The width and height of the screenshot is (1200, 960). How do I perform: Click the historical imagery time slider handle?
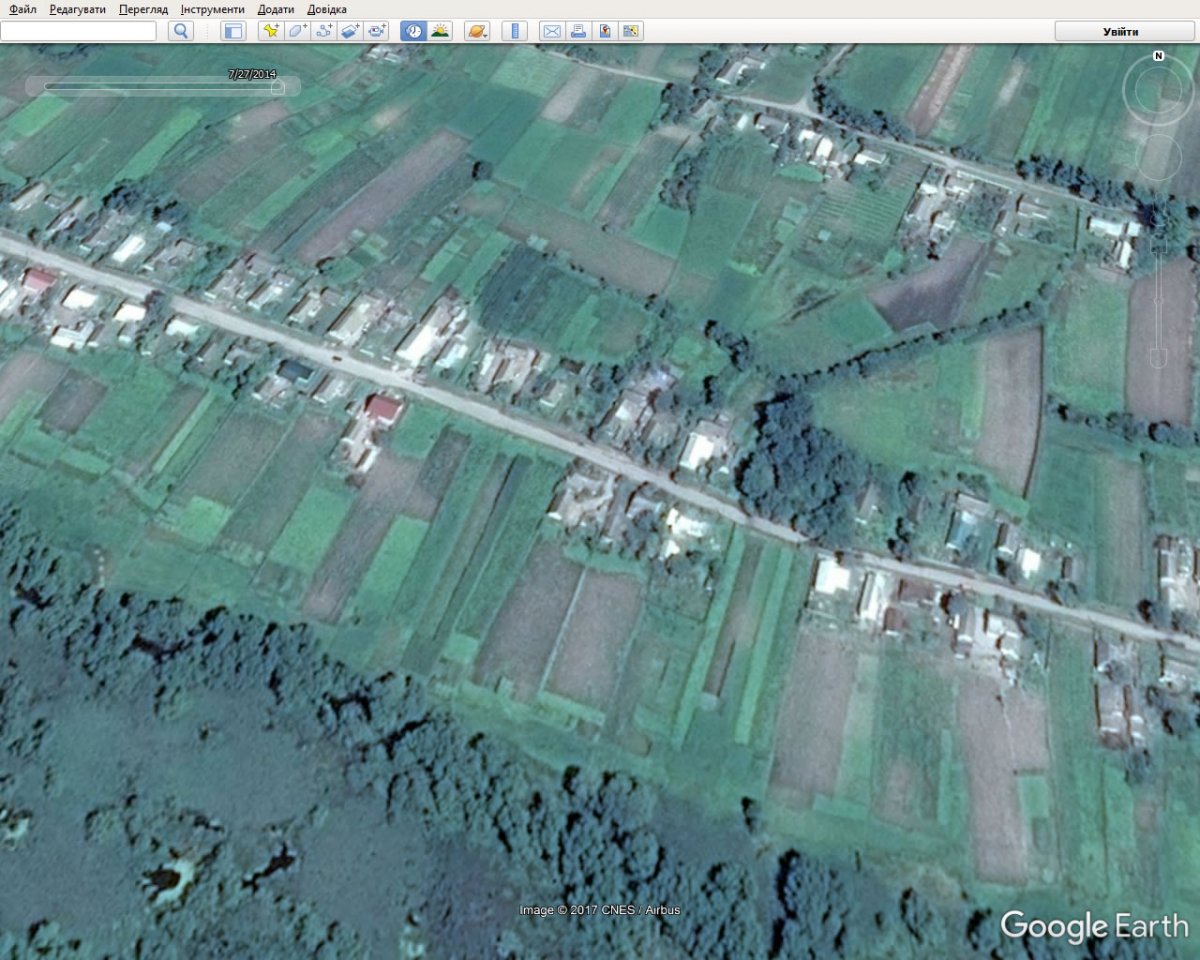click(x=277, y=87)
